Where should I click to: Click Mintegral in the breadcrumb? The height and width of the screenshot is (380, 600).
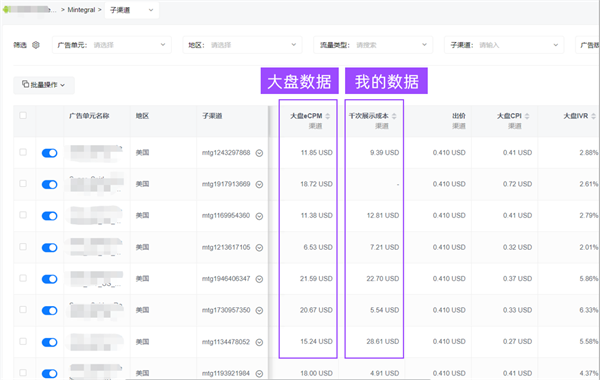click(x=81, y=10)
